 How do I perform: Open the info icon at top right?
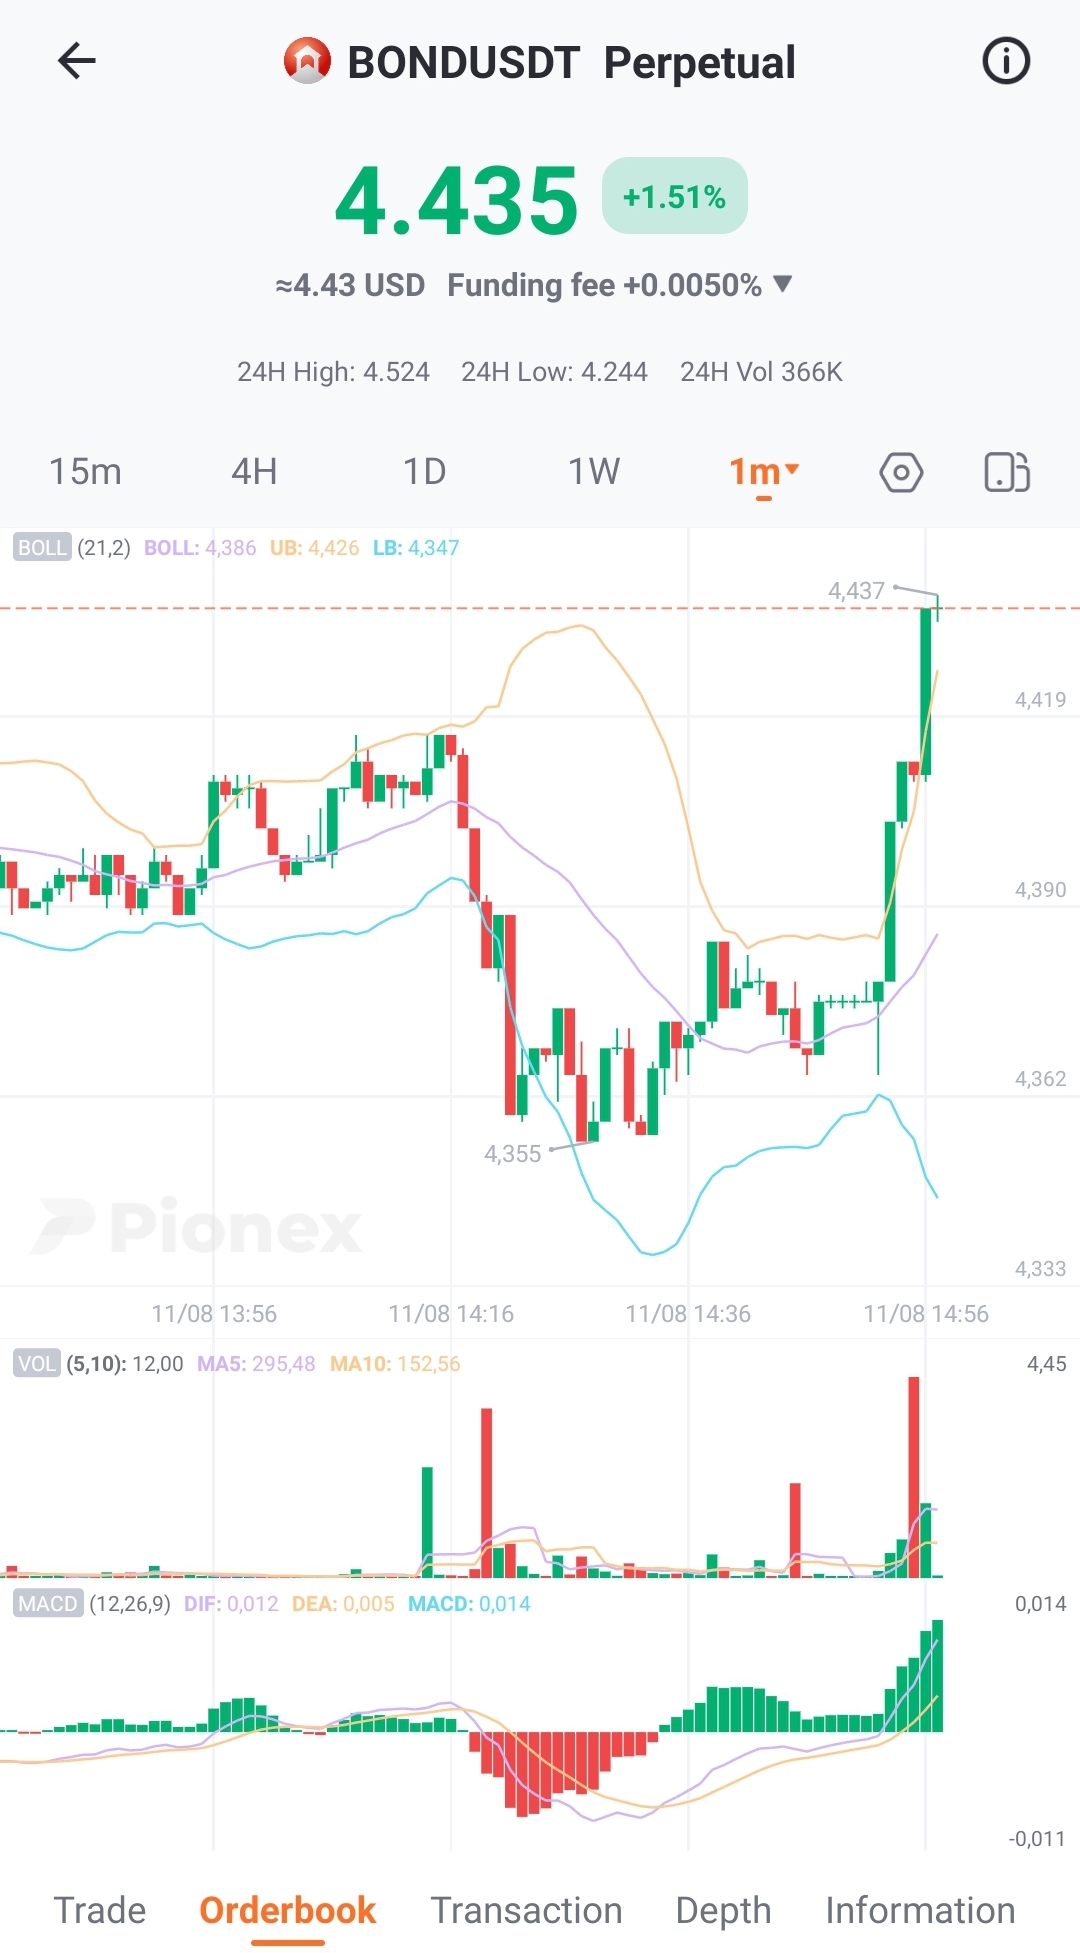pos(1005,61)
